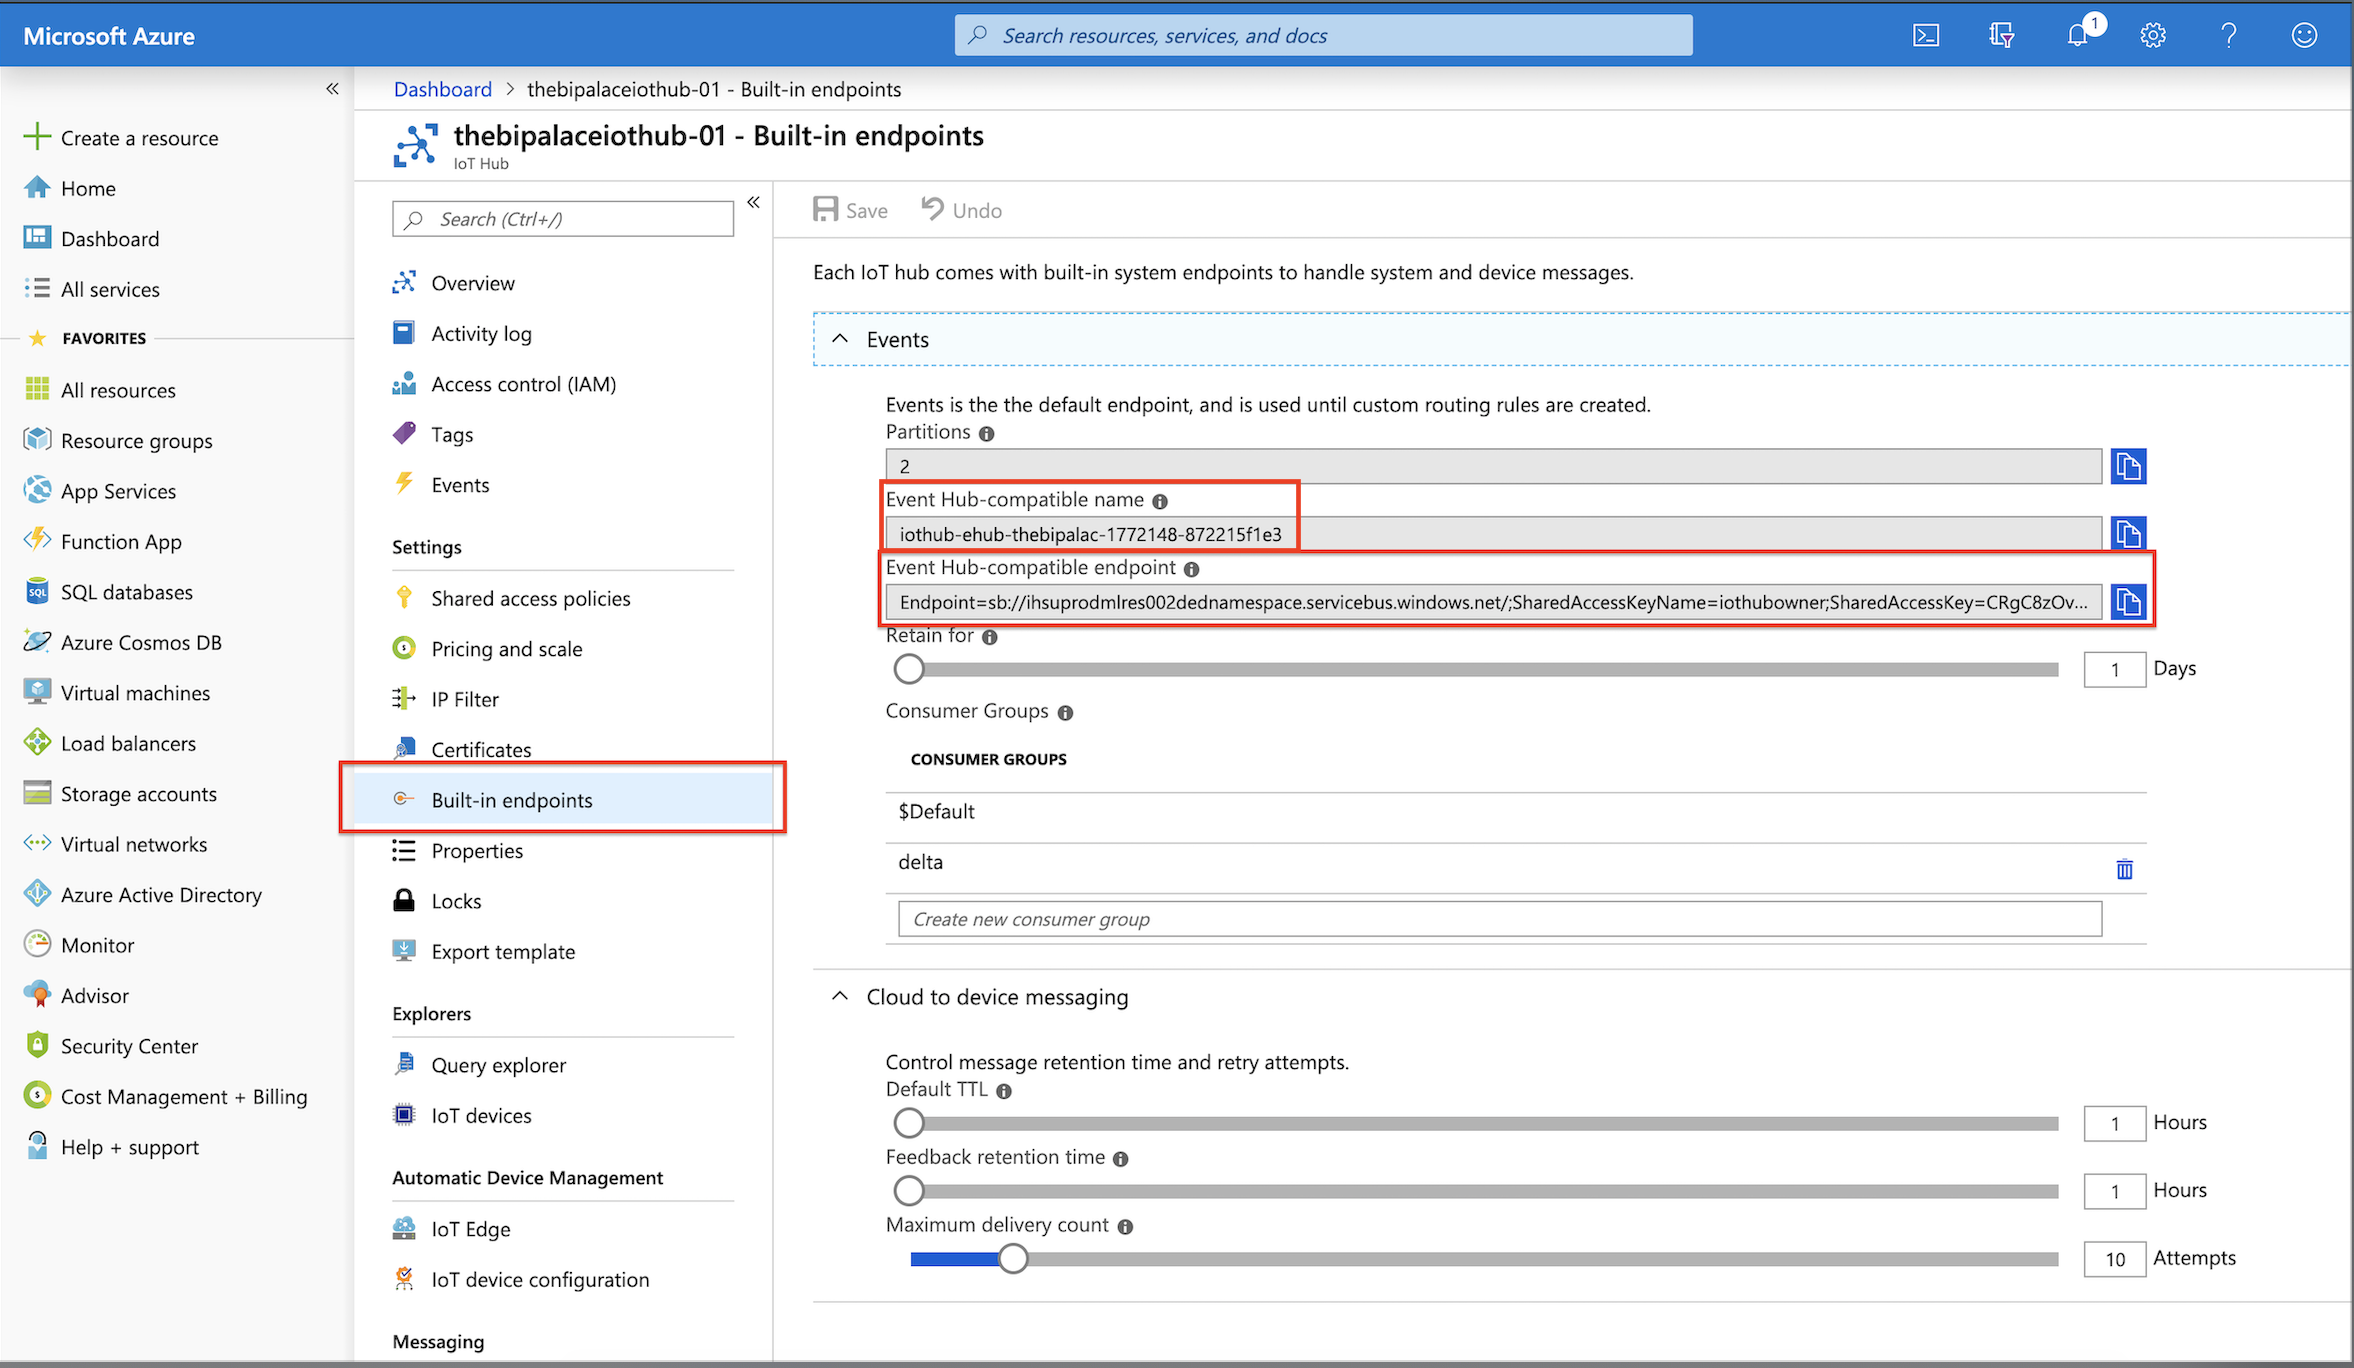Click the feedback smiley icon
The width and height of the screenshot is (2354, 1368).
(2304, 36)
